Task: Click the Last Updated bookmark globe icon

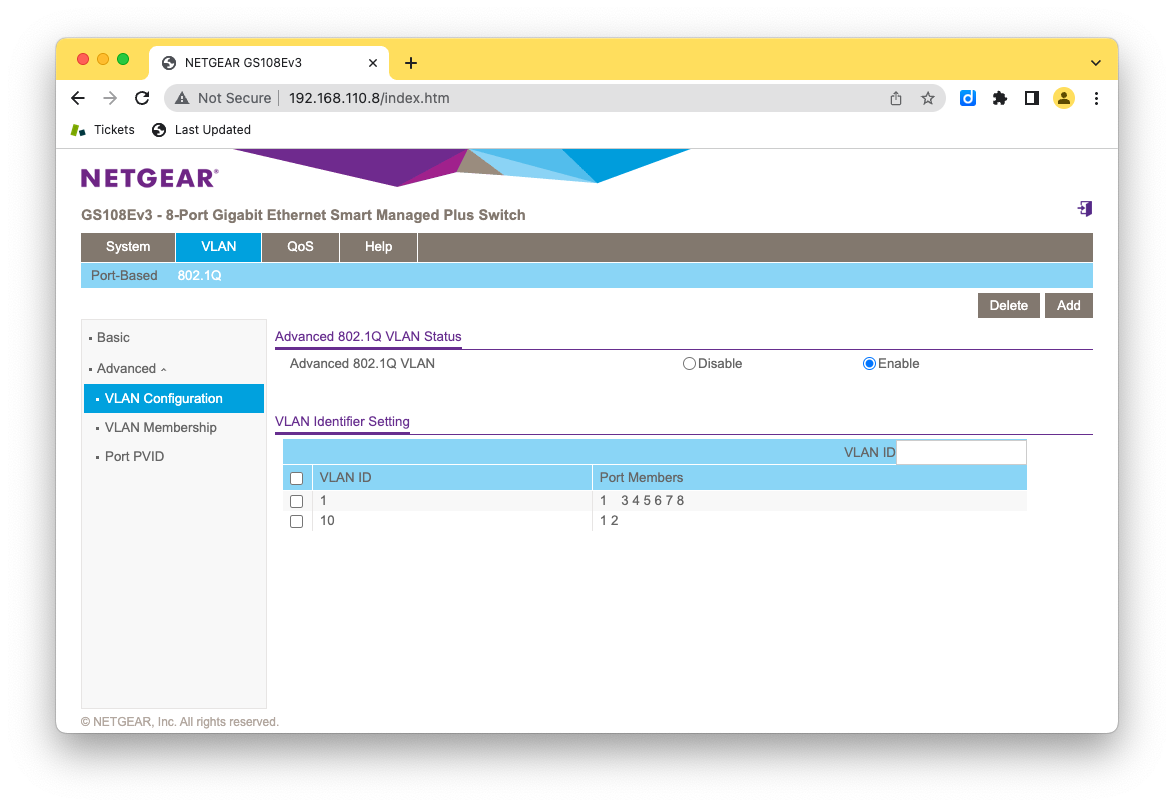Action: tap(159, 130)
